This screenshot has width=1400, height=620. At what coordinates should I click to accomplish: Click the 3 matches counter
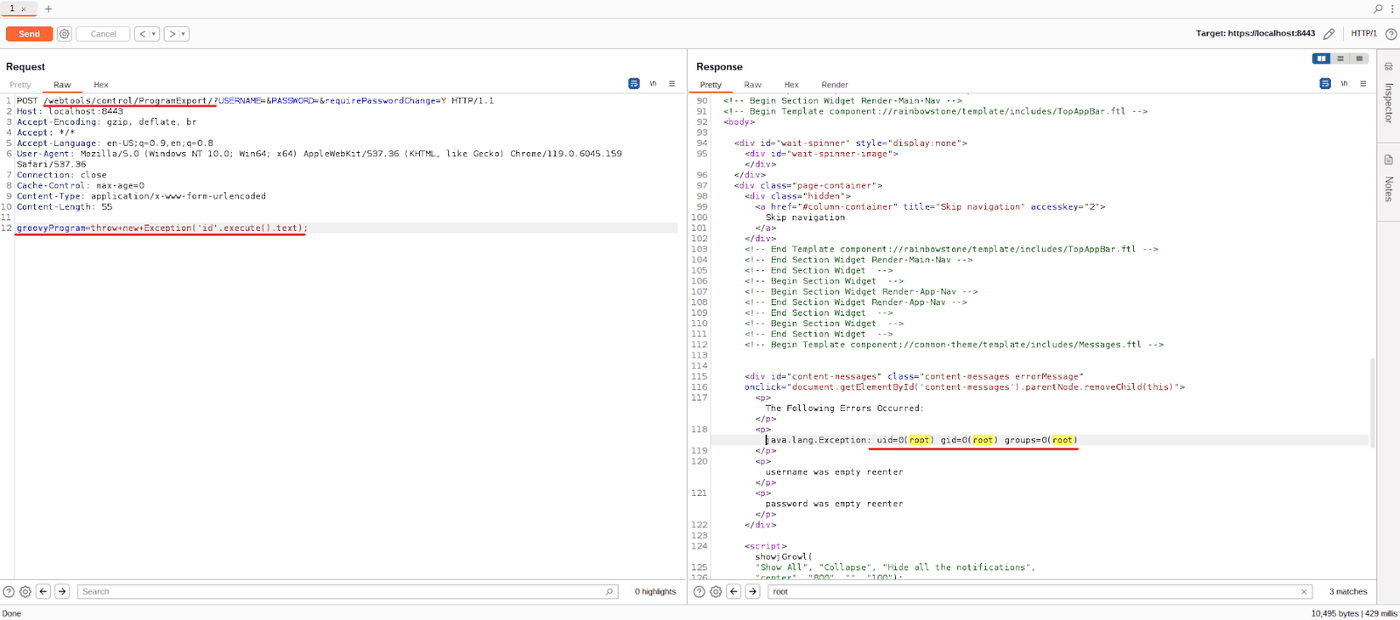click(x=1348, y=592)
